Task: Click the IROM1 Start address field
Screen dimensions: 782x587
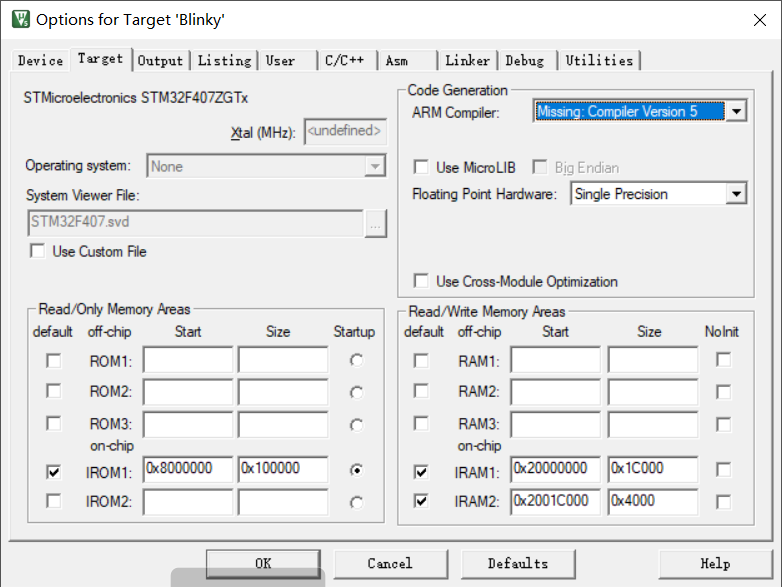Action: (188, 469)
